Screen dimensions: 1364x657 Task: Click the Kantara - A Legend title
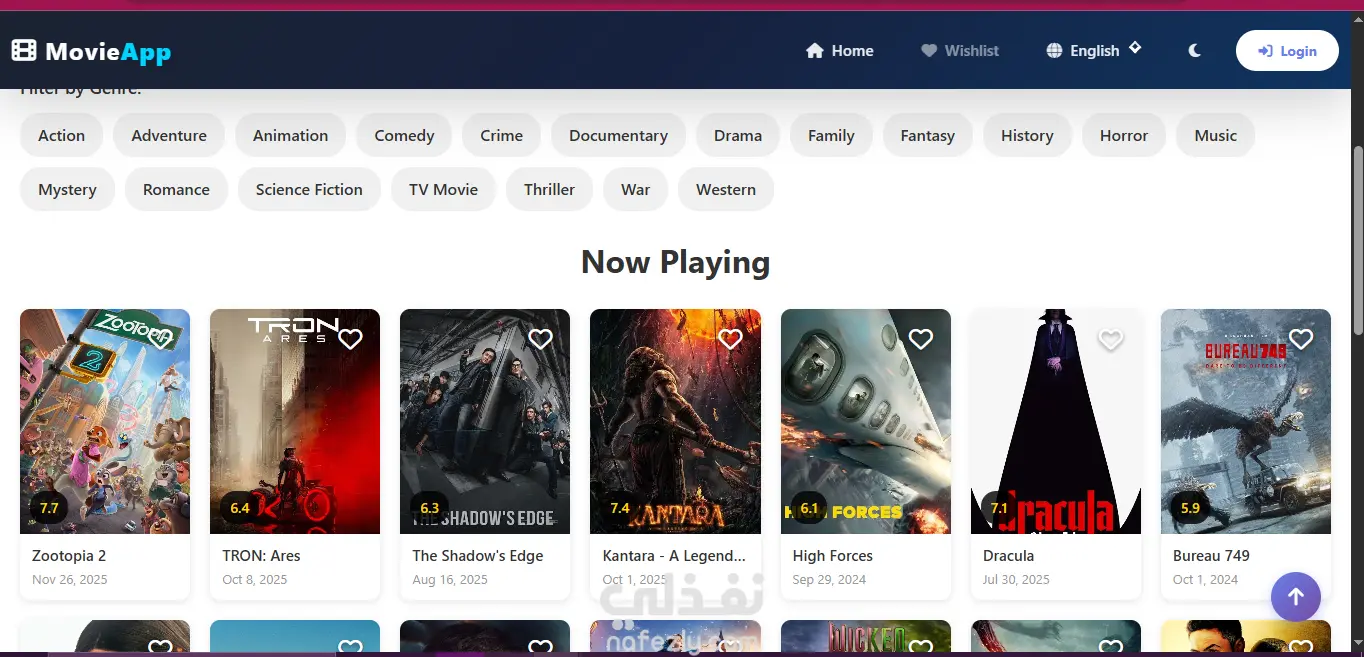pyautogui.click(x=674, y=555)
